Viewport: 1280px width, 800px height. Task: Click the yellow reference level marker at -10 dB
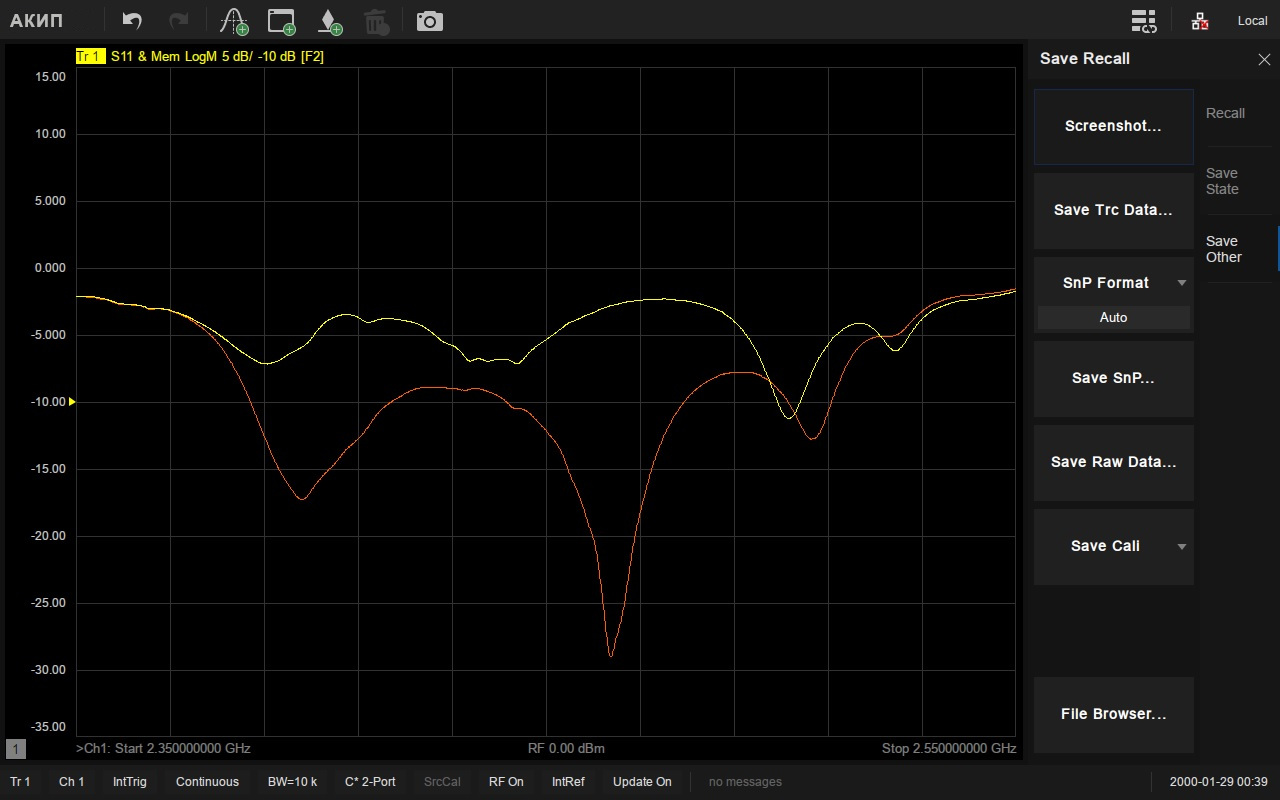[x=71, y=402]
